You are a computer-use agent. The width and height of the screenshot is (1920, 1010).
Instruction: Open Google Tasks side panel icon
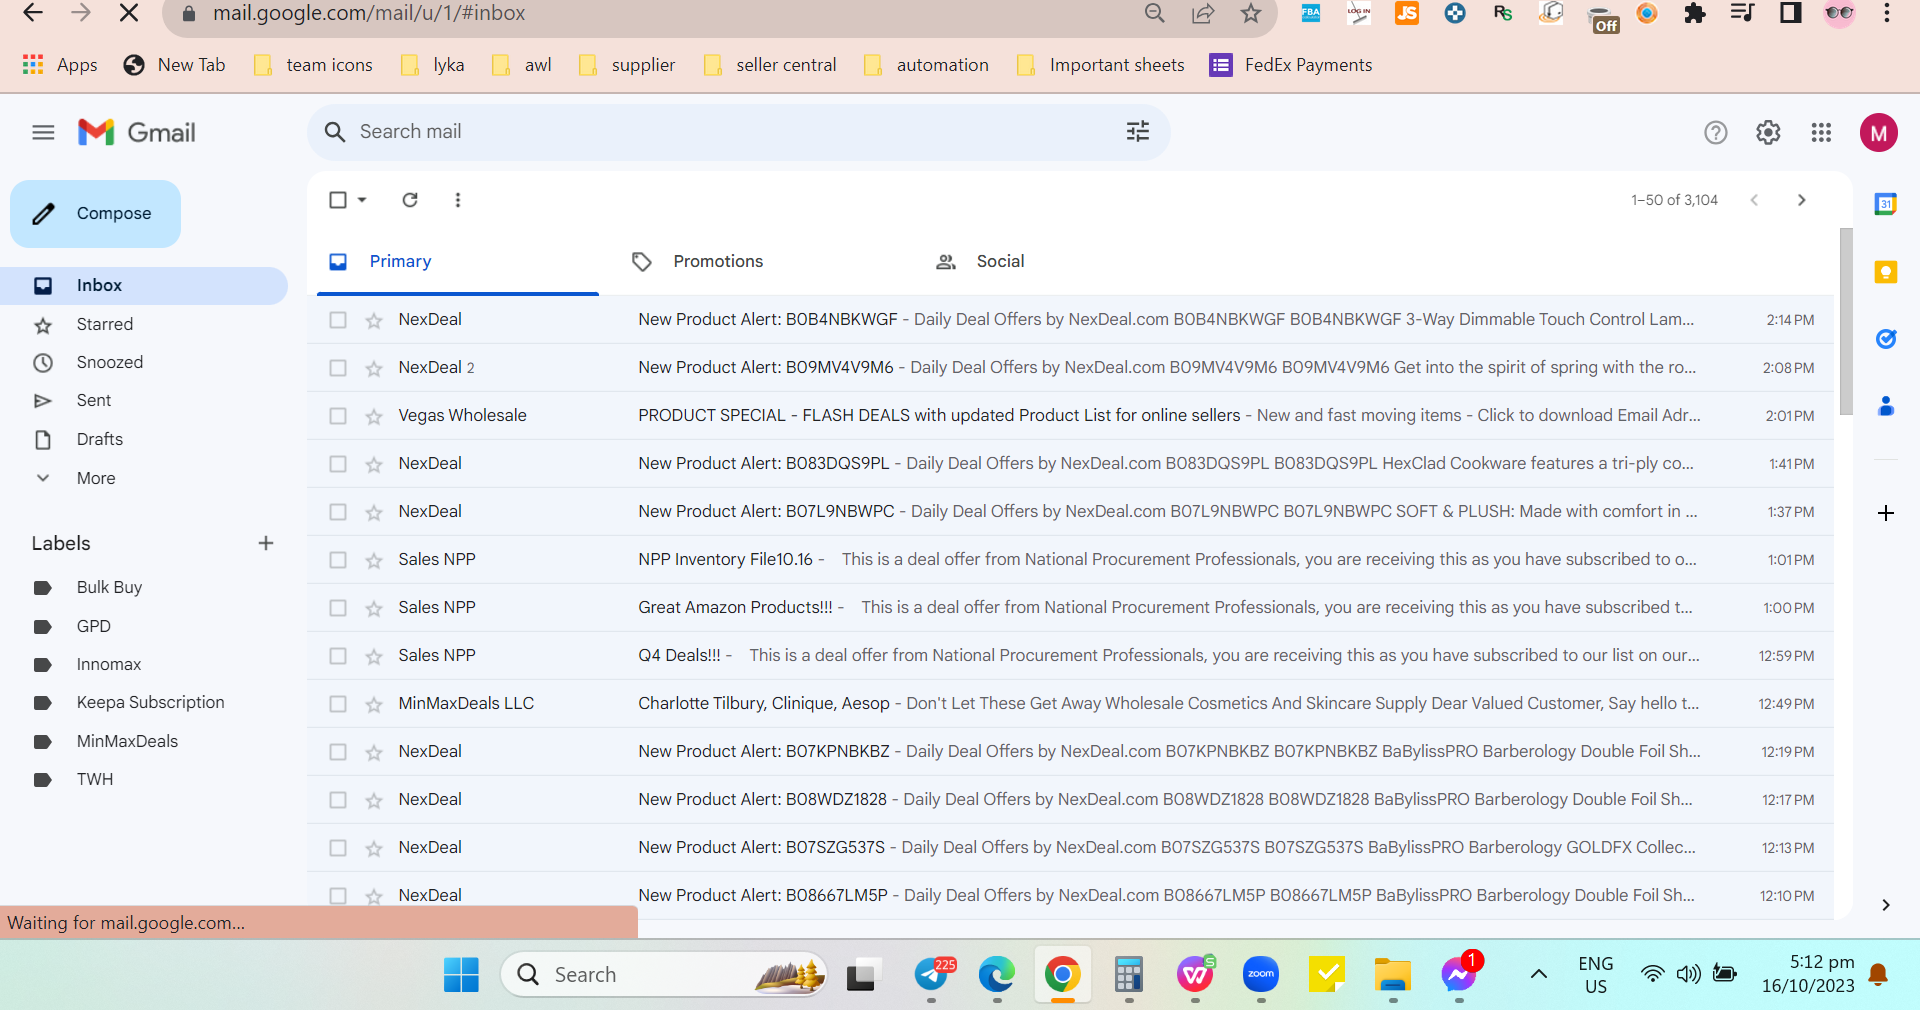pyautogui.click(x=1886, y=339)
